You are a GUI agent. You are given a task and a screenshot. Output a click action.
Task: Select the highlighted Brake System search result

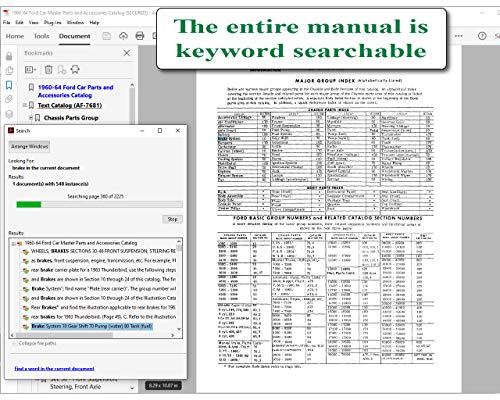(x=92, y=326)
